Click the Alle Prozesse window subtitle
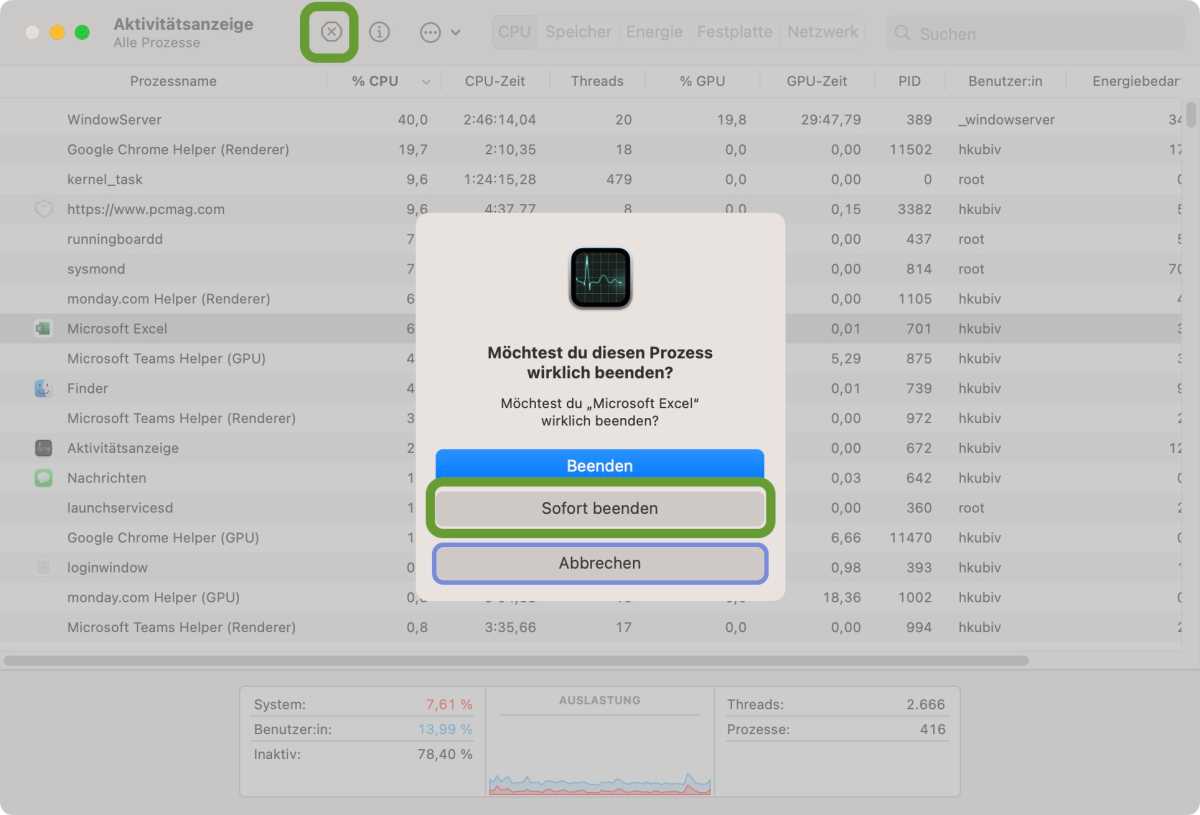This screenshot has height=815, width=1200. click(157, 43)
